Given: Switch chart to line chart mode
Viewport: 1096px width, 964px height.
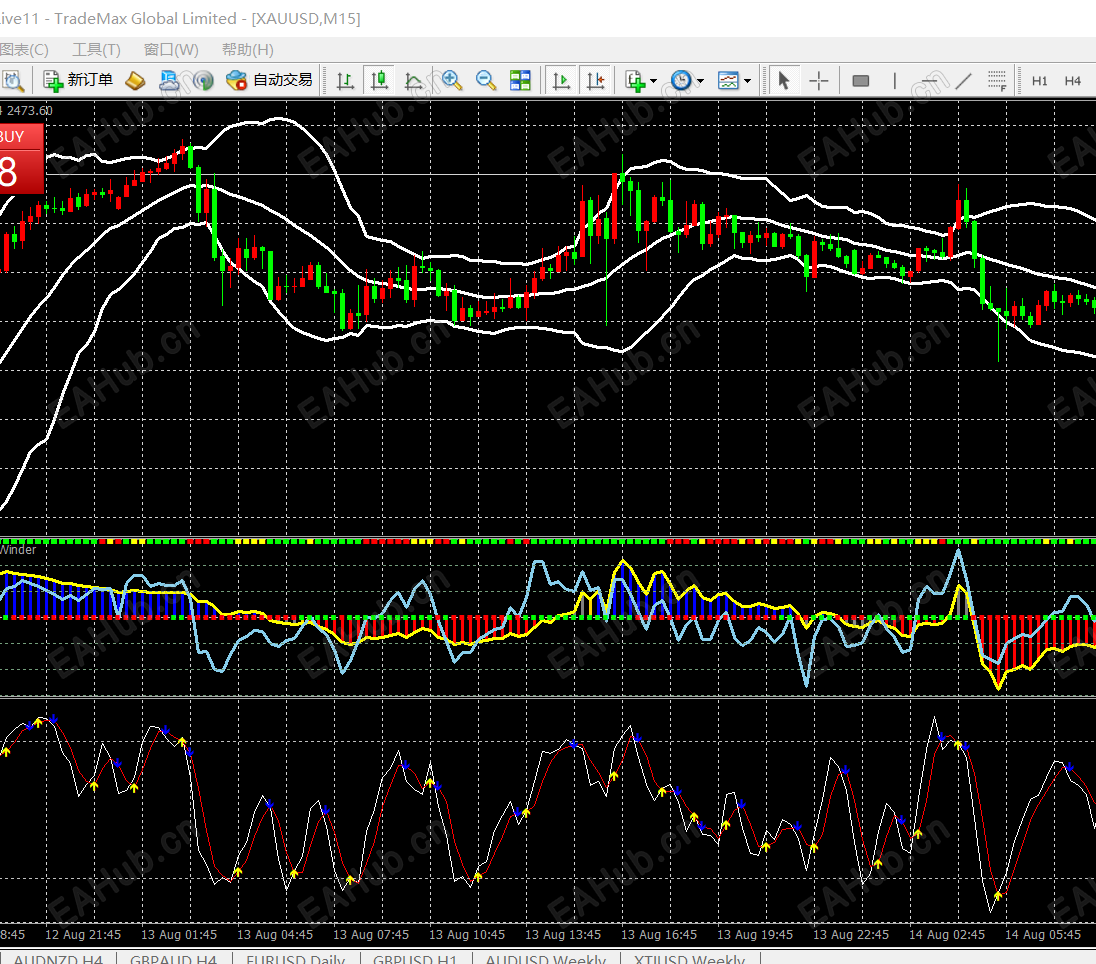Looking at the screenshot, I should click(x=413, y=81).
